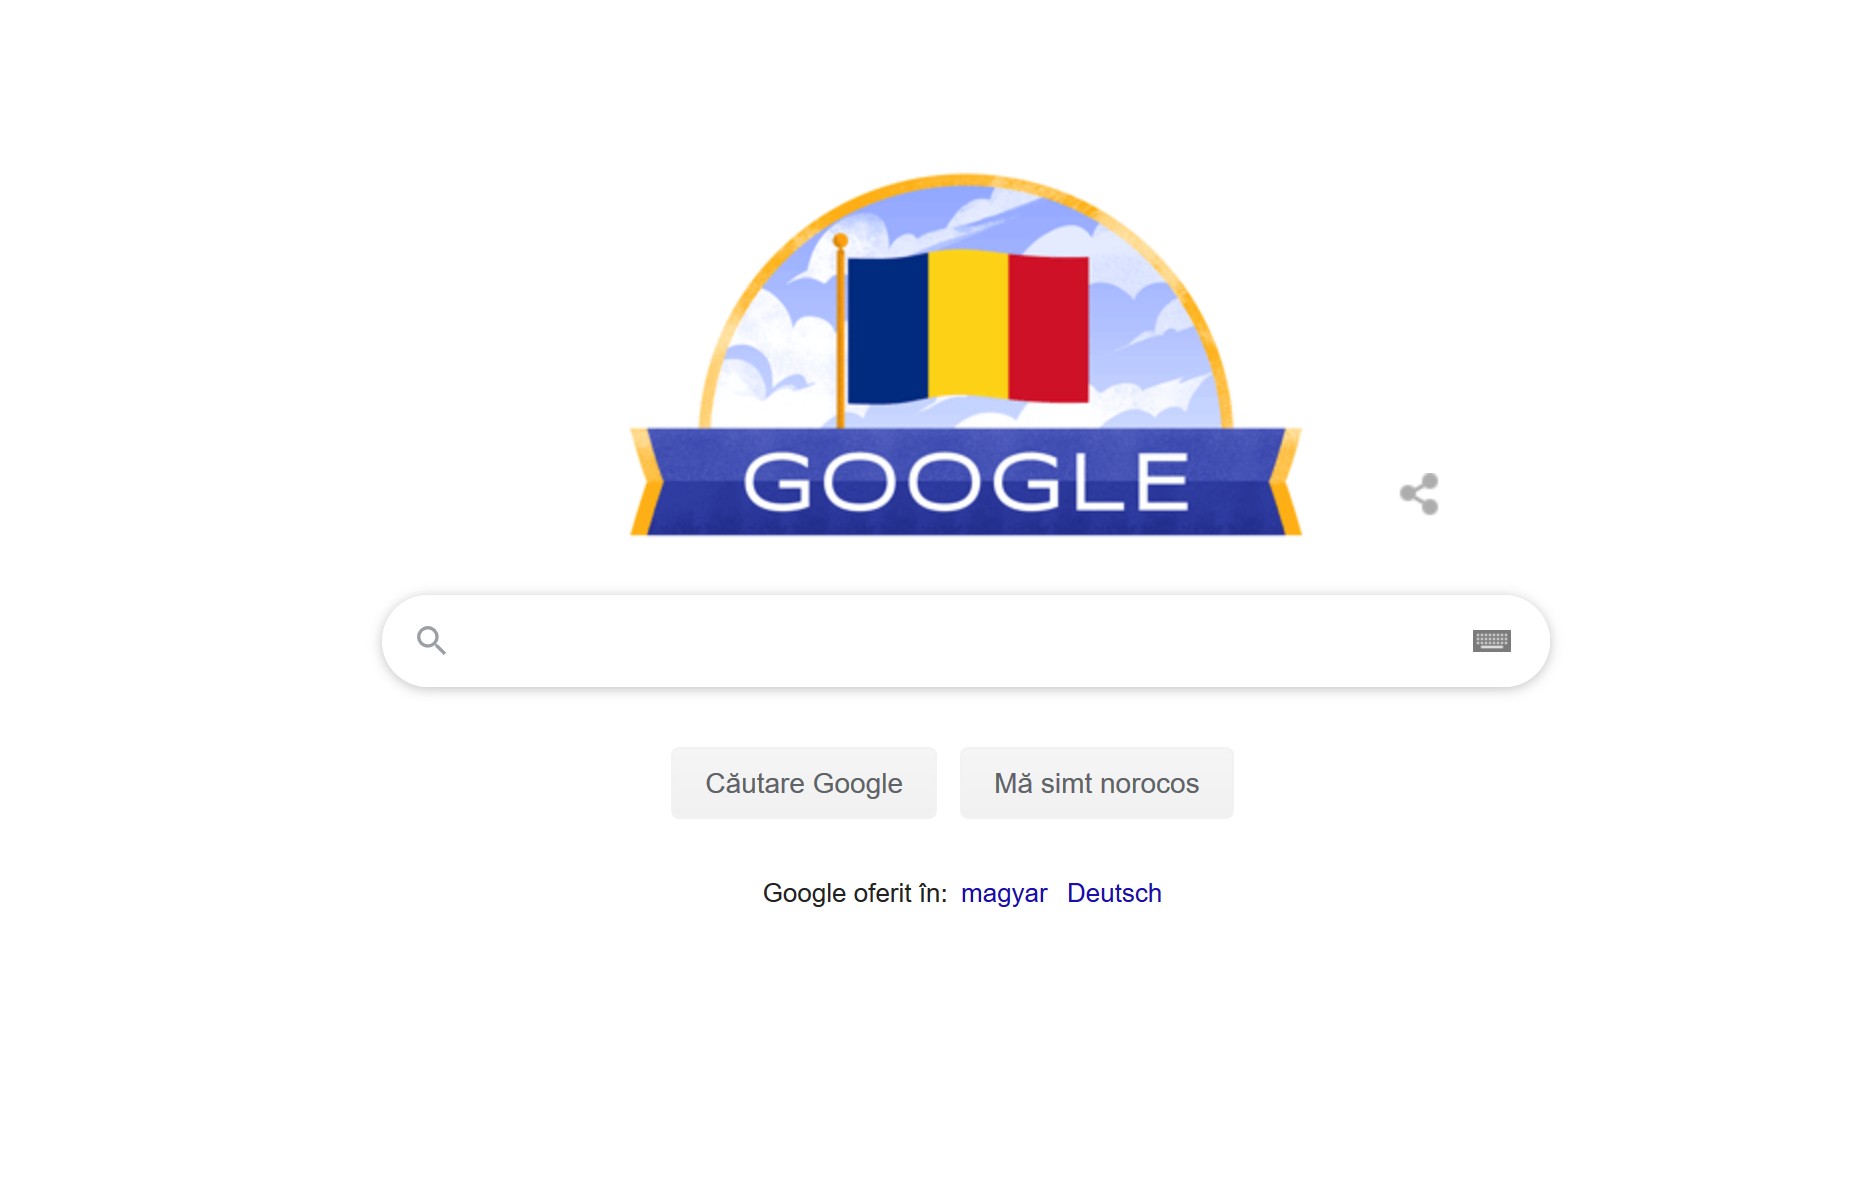Click the right ribbon end of banner
This screenshot has width=1861, height=1178.
coord(1285,482)
